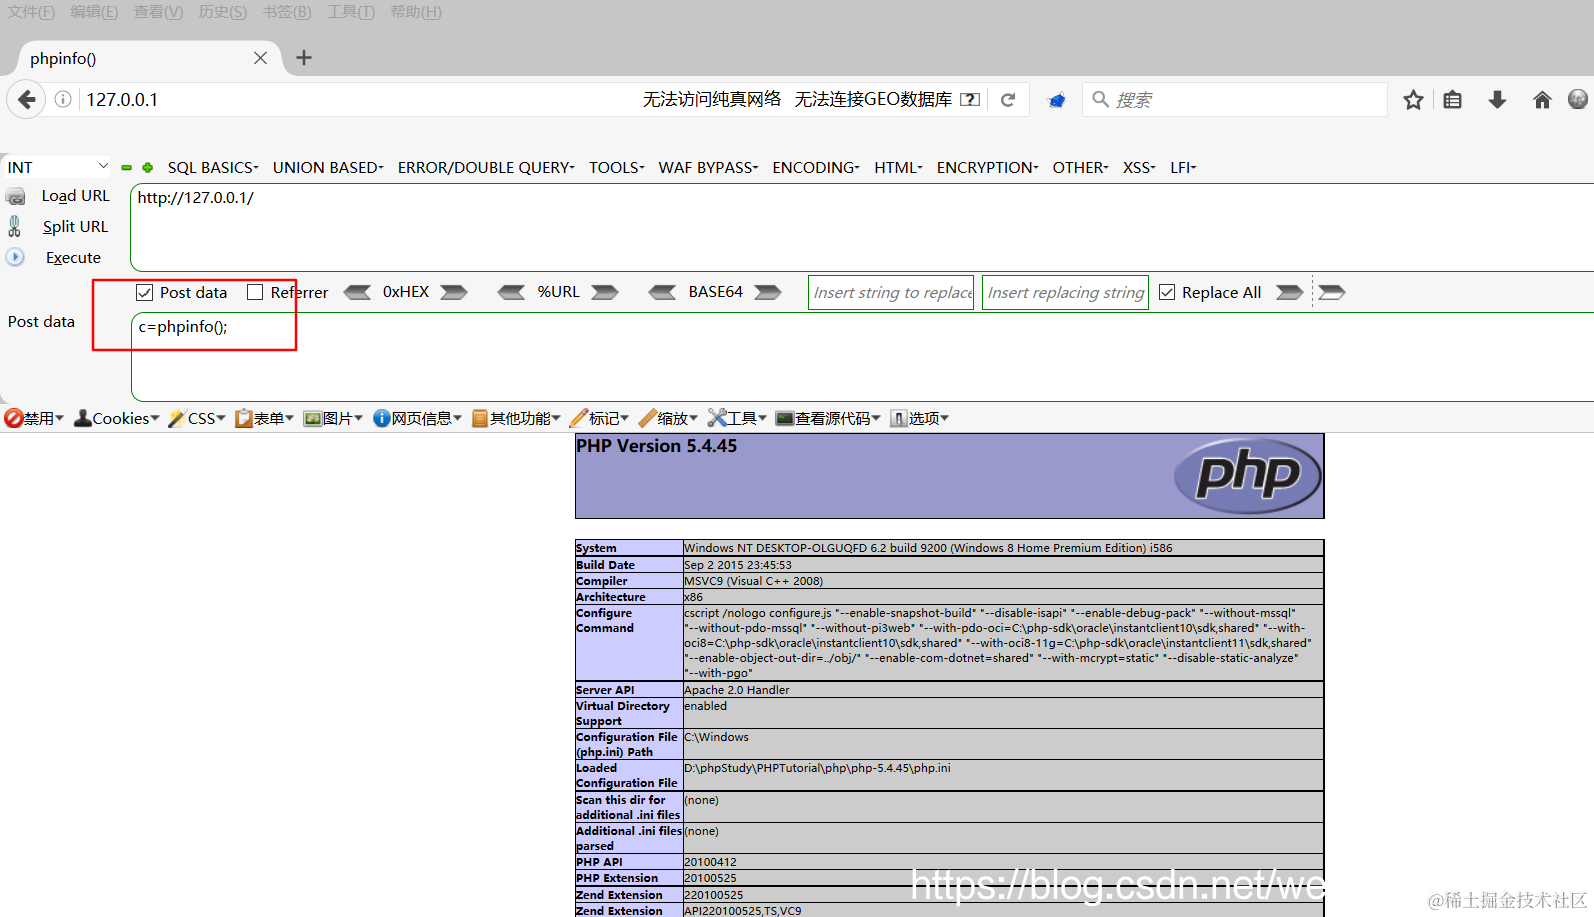The image size is (1594, 917).
Task: Expand the OTHER dropdown
Action: (1080, 167)
